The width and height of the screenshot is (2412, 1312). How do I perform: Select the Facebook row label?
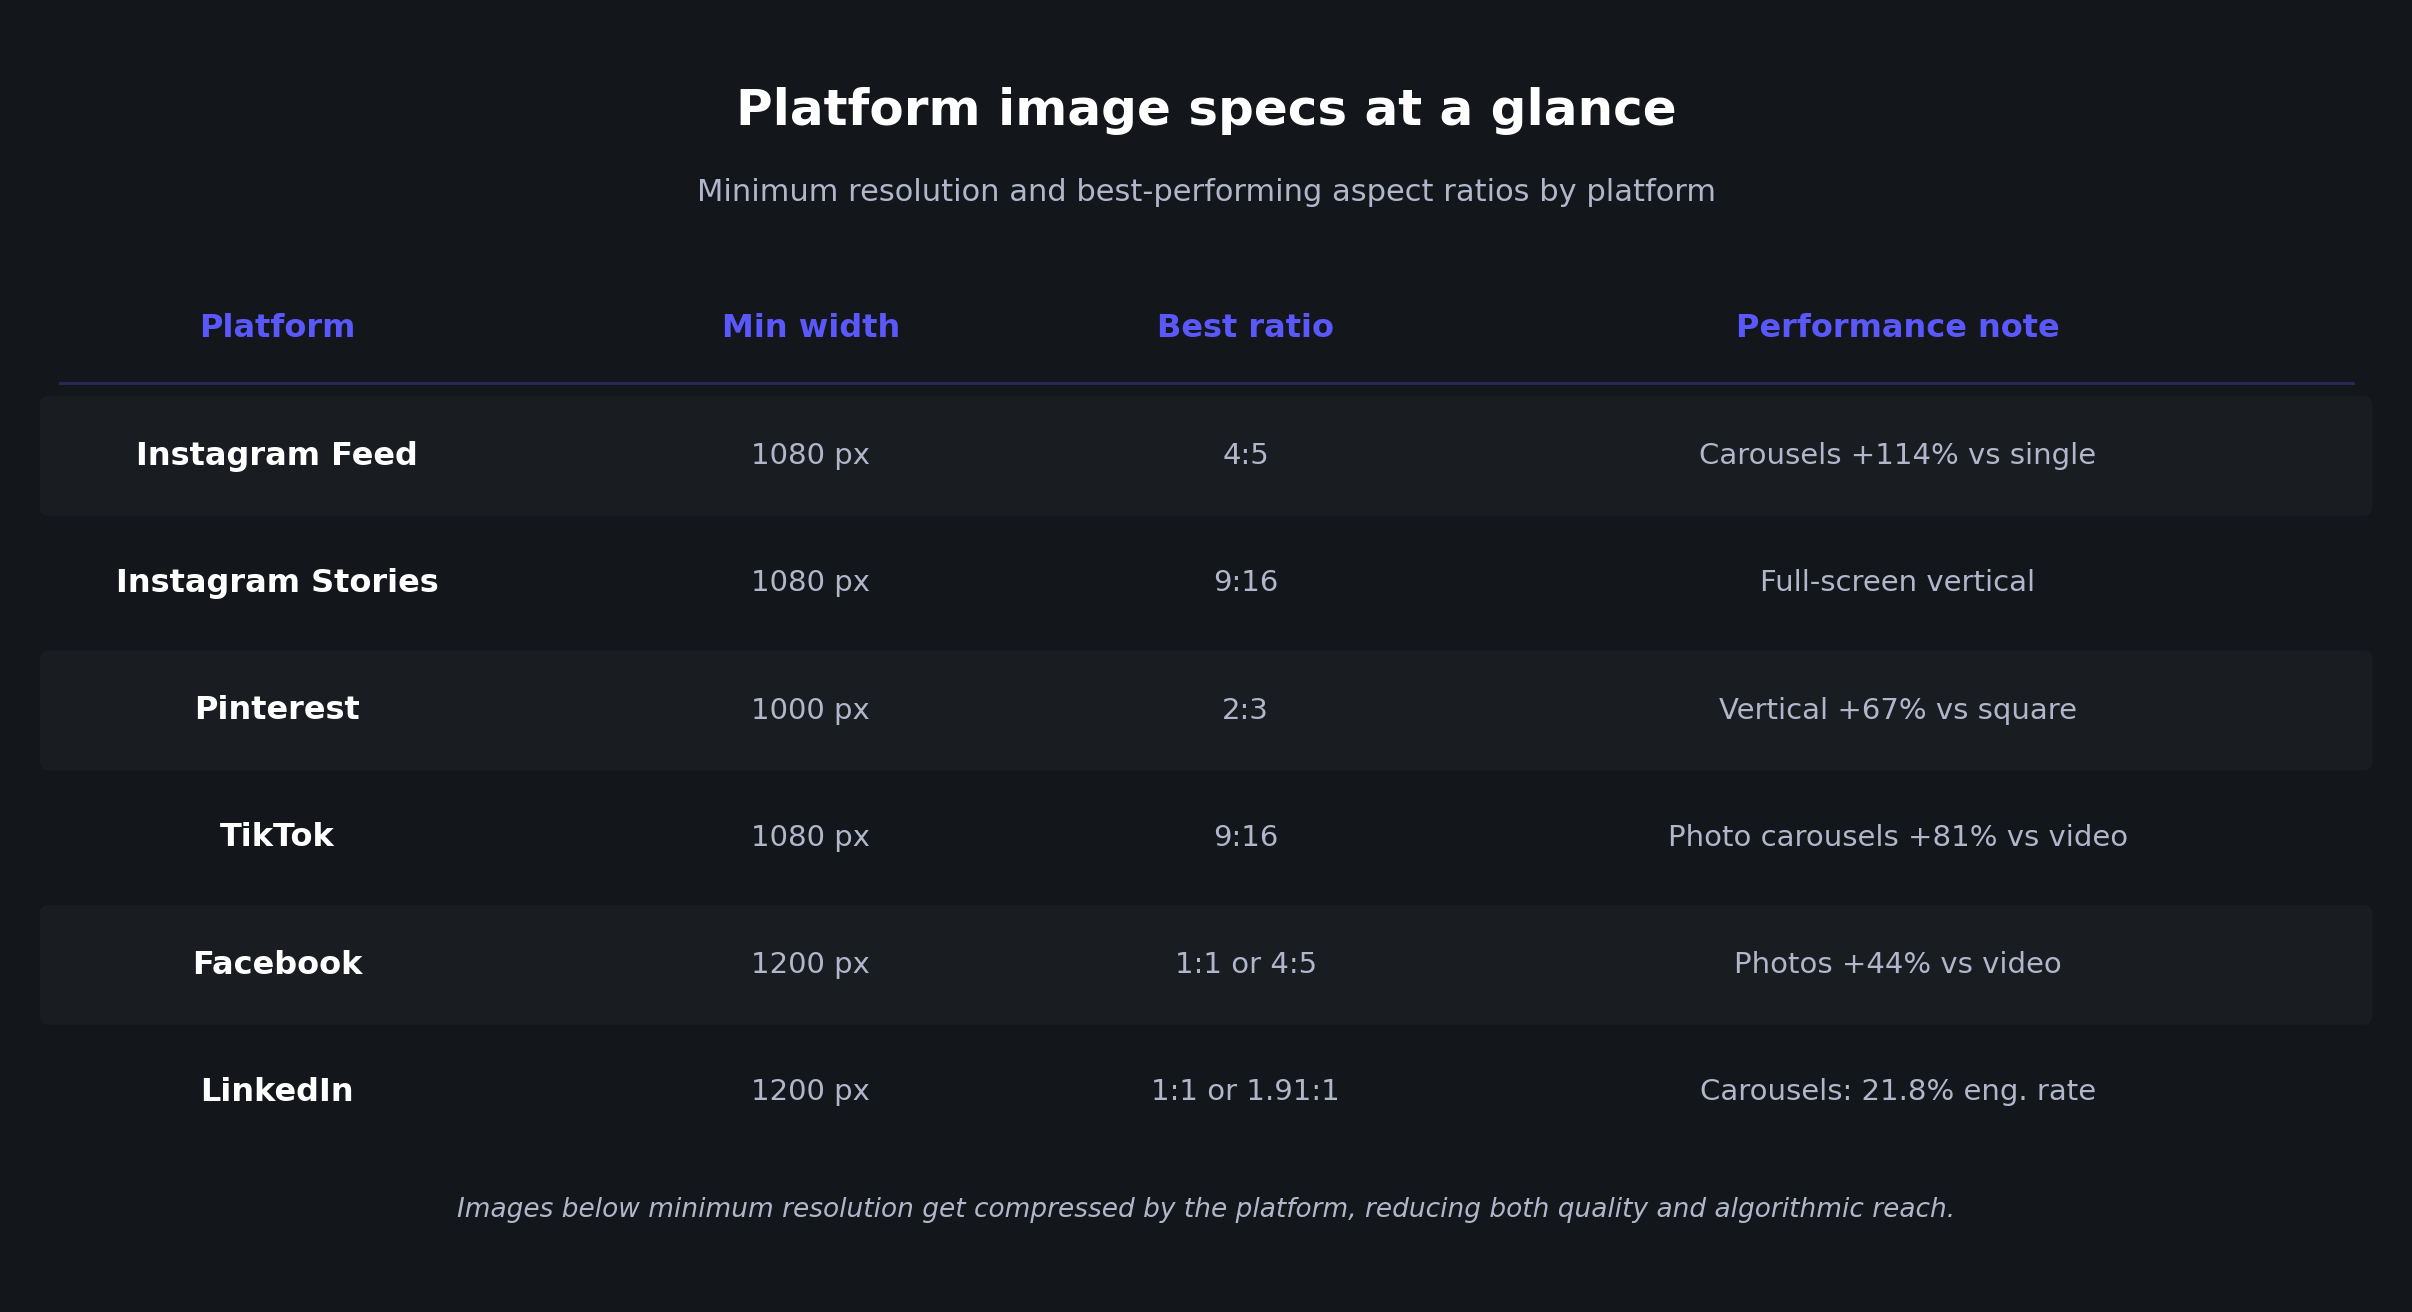click(x=277, y=964)
